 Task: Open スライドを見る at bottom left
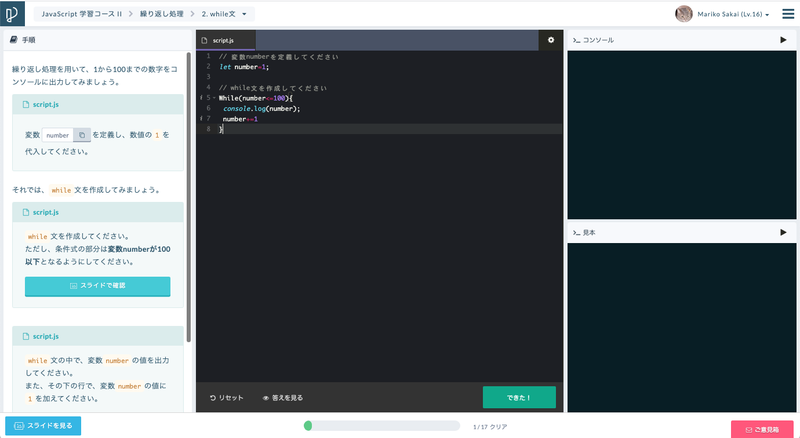[x=43, y=426]
